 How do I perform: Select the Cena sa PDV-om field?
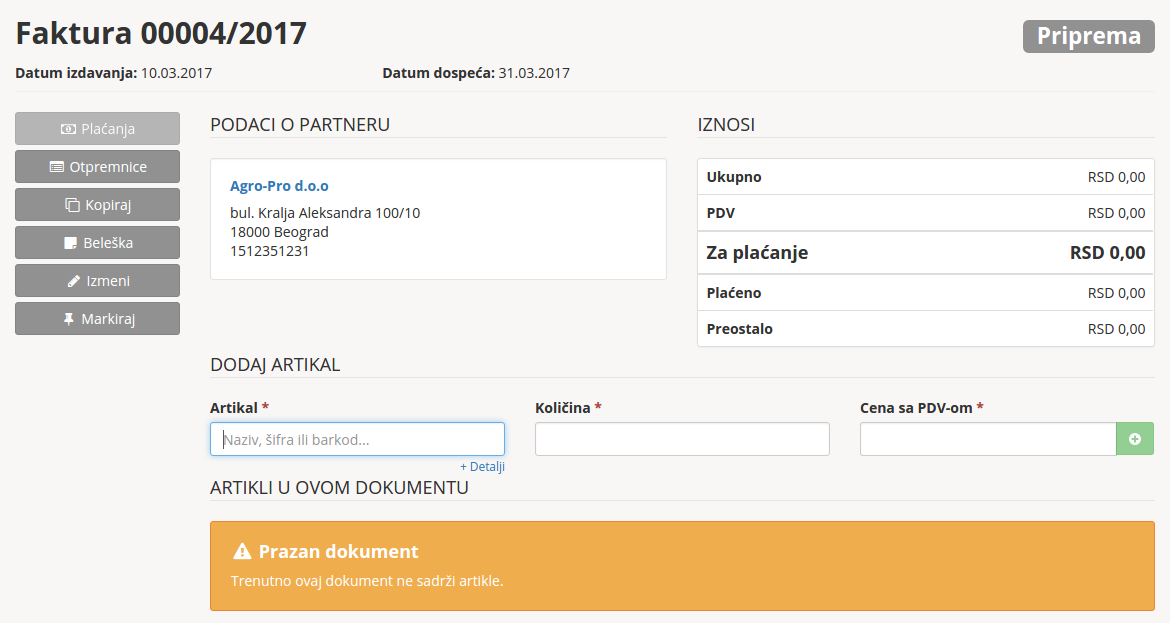[x=987, y=439]
